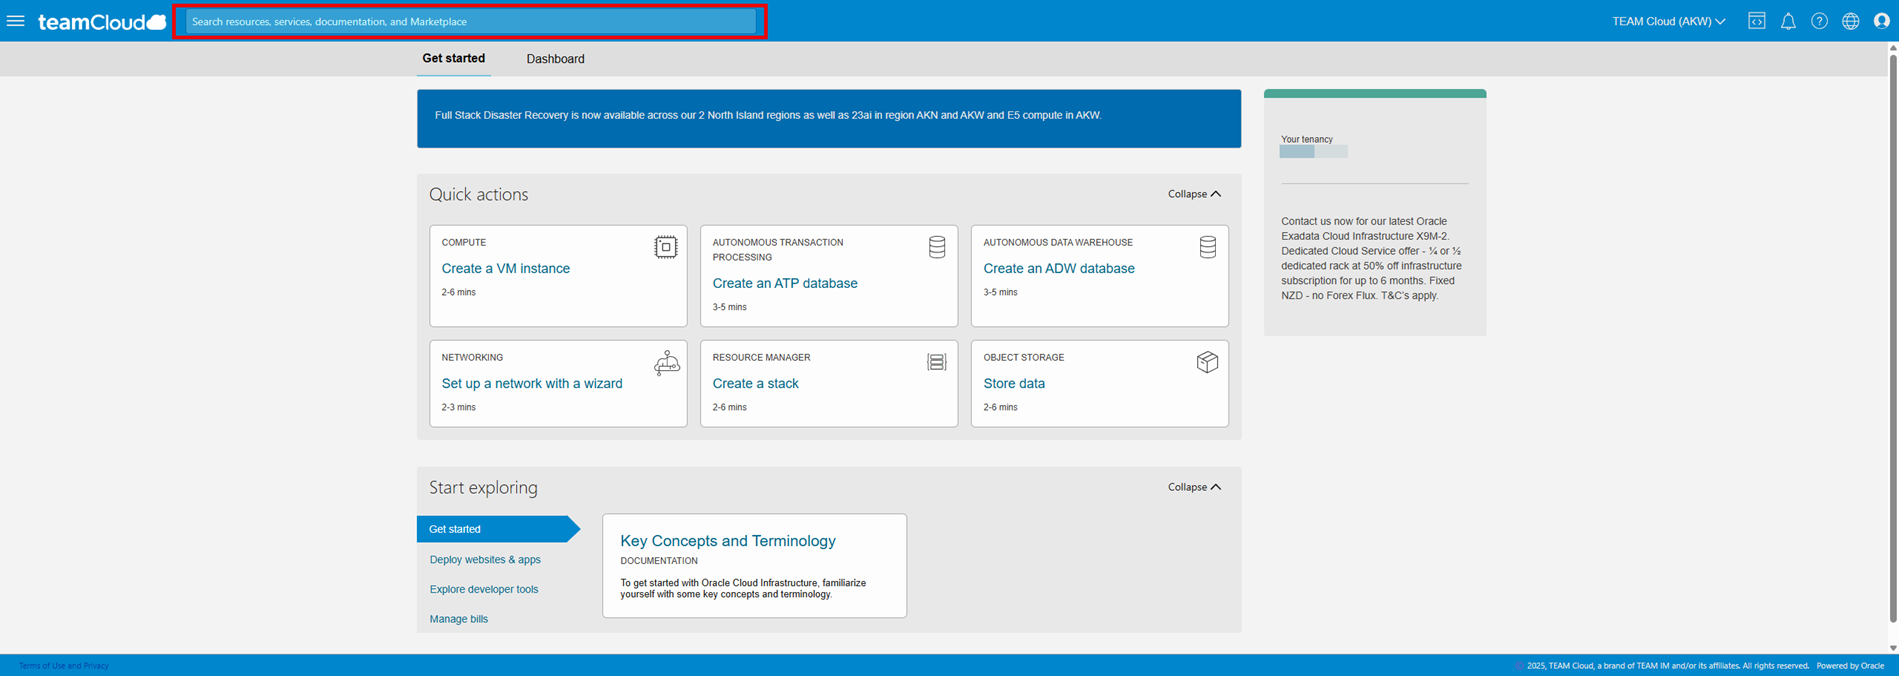Click the Powered by Oracle footer text

click(1850, 666)
